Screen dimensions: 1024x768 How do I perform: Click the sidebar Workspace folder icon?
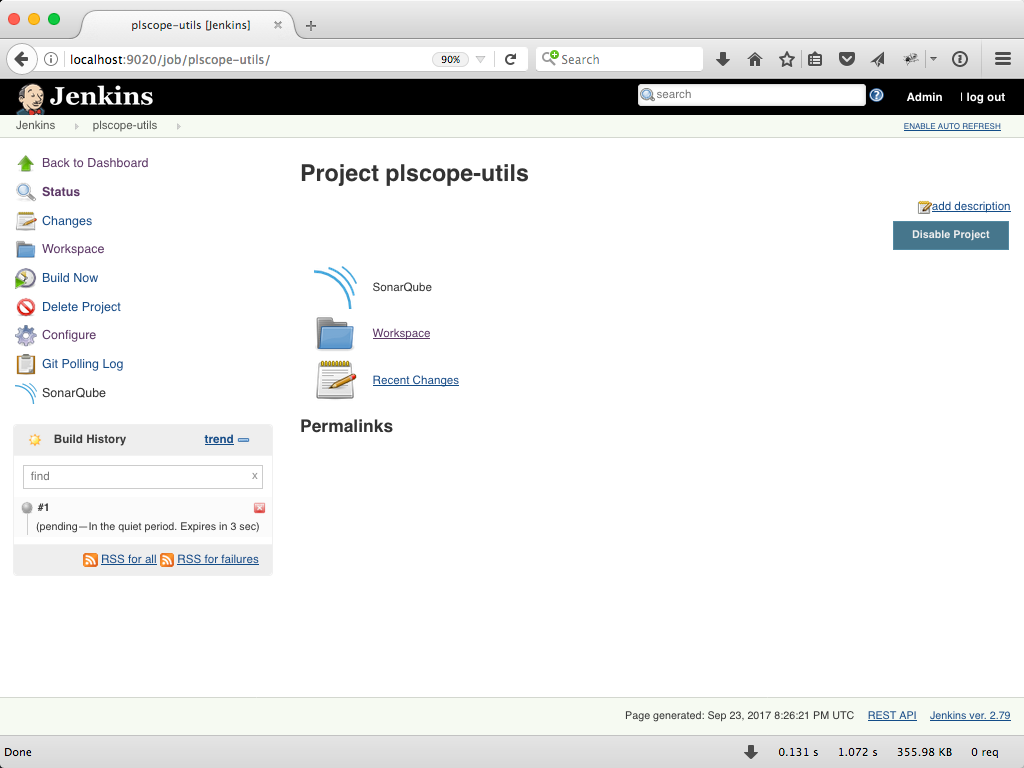25,249
